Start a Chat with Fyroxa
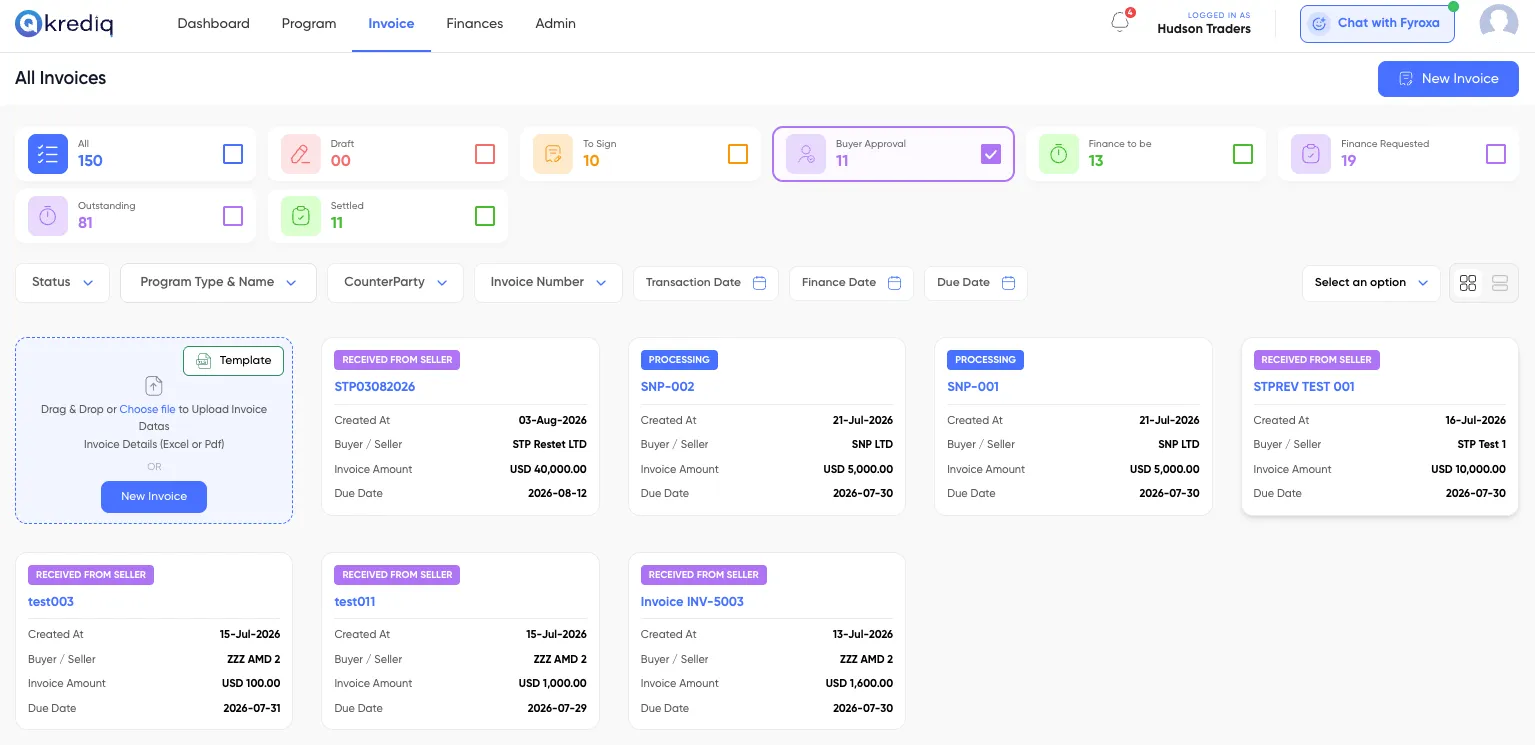The height and width of the screenshot is (745, 1535). [x=1377, y=23]
